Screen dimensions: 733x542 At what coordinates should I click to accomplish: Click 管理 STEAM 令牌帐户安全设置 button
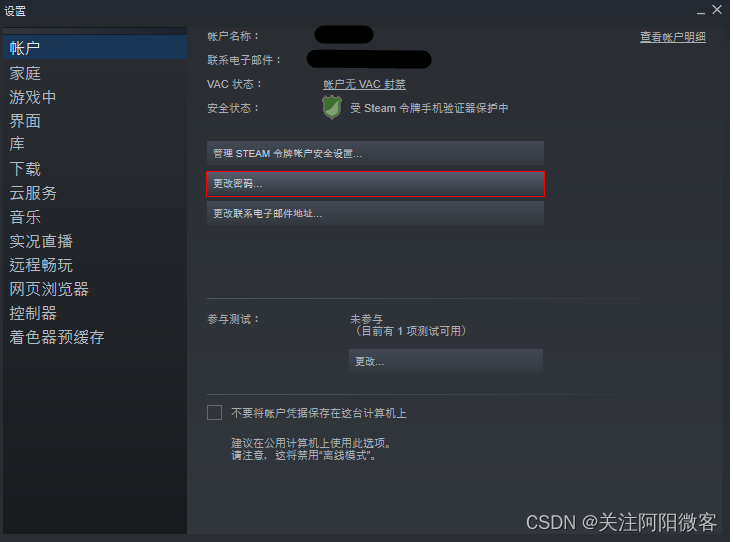[x=375, y=153]
